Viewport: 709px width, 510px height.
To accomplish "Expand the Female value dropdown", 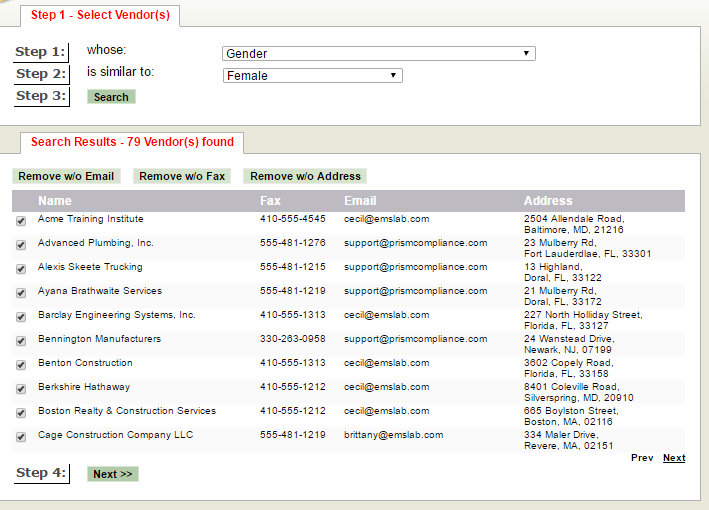I will (312, 76).
